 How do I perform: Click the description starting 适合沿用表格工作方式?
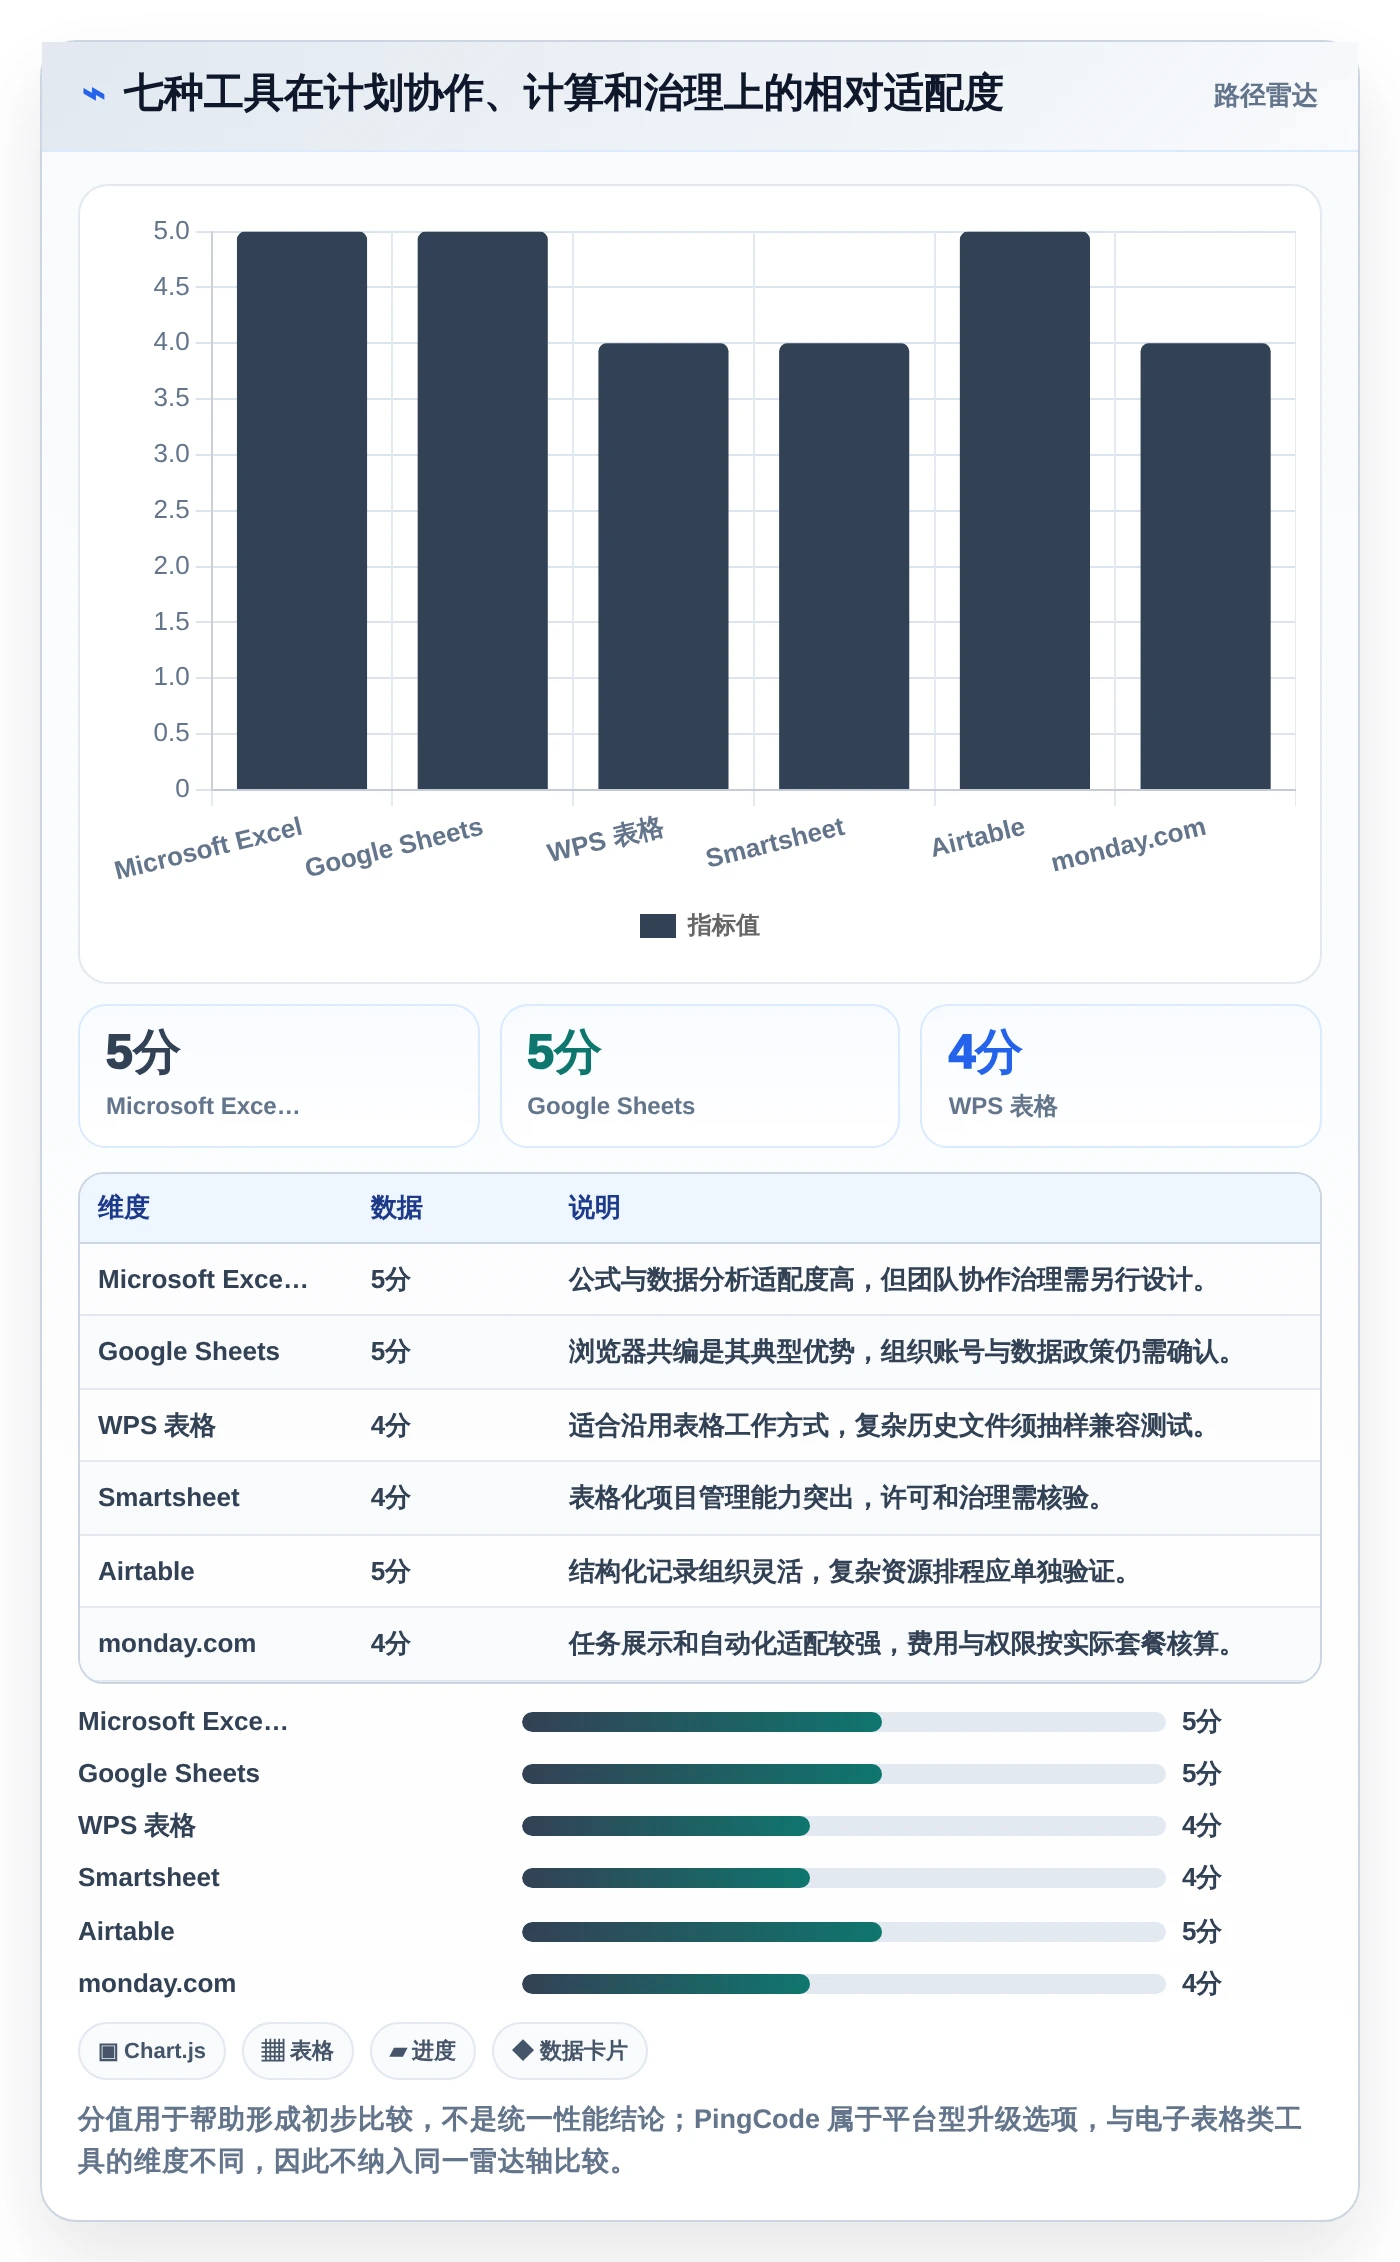tap(891, 1426)
